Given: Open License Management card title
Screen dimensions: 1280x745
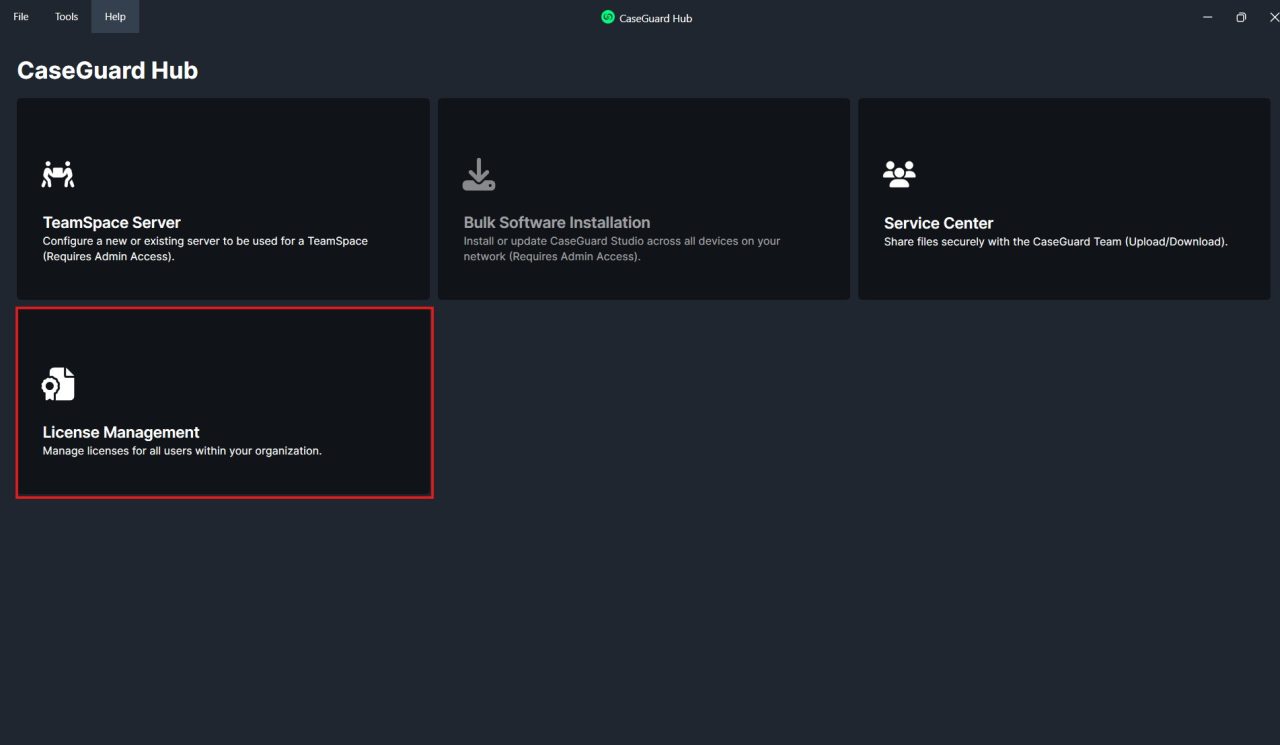Looking at the screenshot, I should coord(121,432).
